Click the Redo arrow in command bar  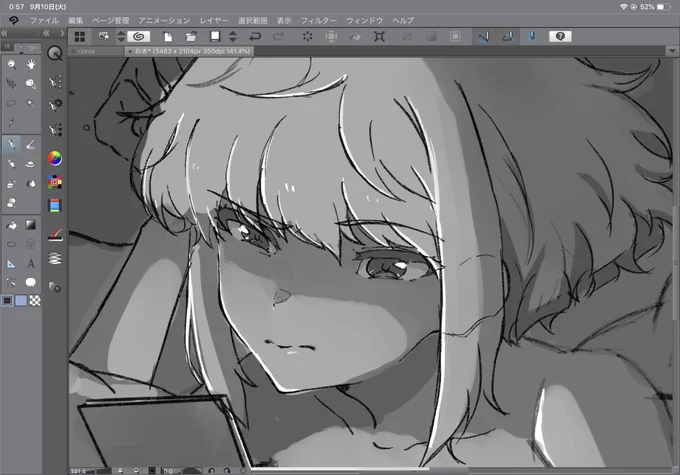point(278,36)
